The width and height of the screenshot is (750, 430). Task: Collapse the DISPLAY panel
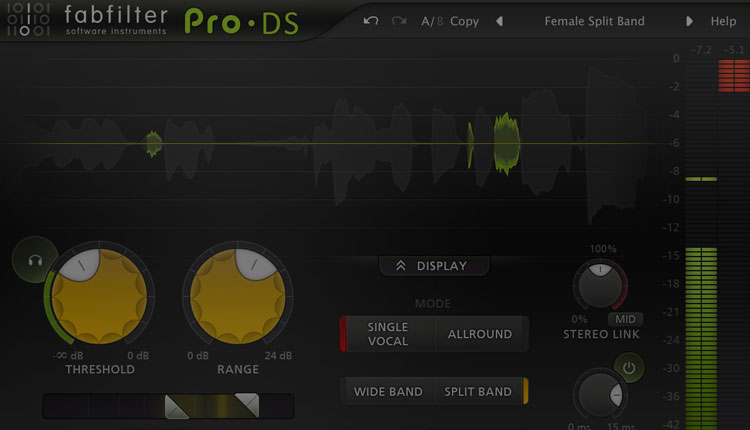coord(434,266)
